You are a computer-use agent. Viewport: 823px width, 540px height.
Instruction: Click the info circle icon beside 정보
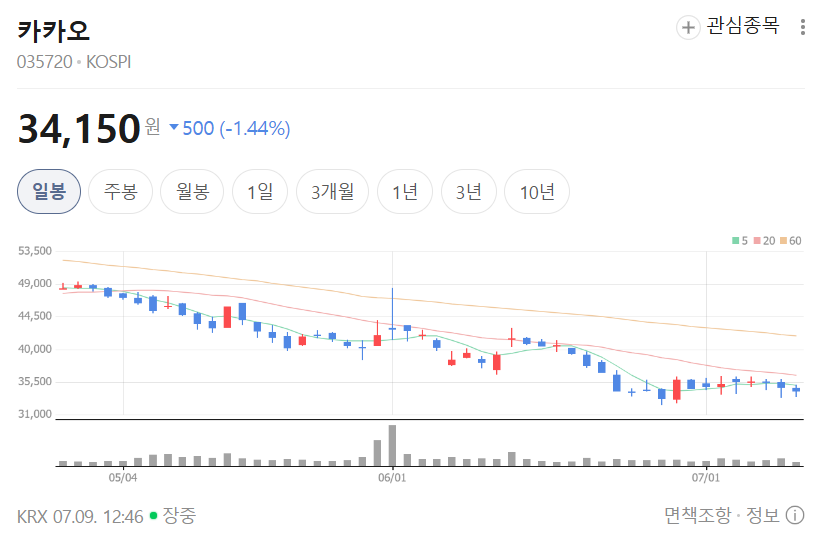[x=795, y=515]
